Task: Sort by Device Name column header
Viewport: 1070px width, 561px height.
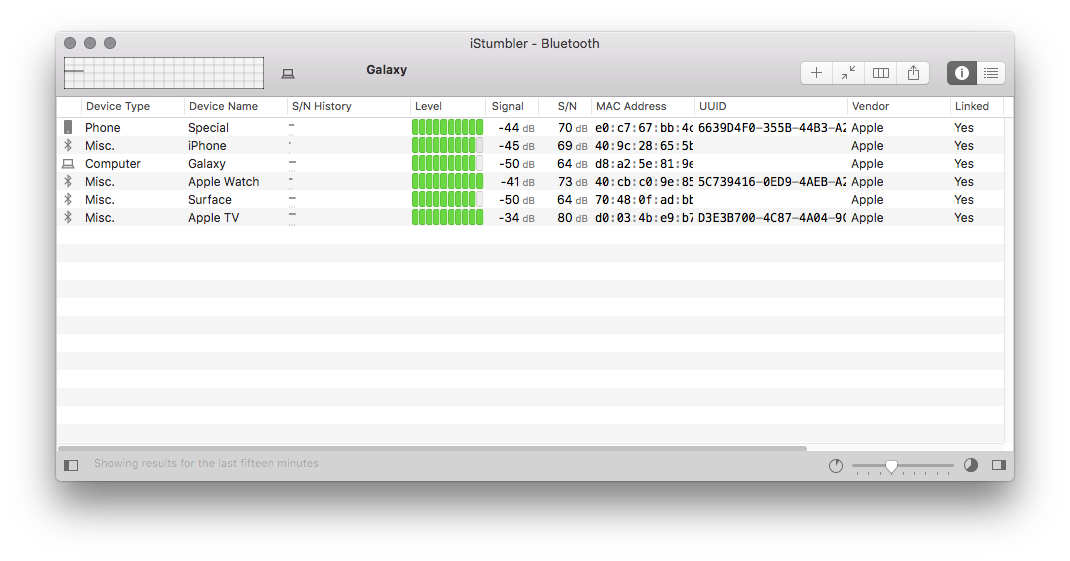Action: point(223,106)
